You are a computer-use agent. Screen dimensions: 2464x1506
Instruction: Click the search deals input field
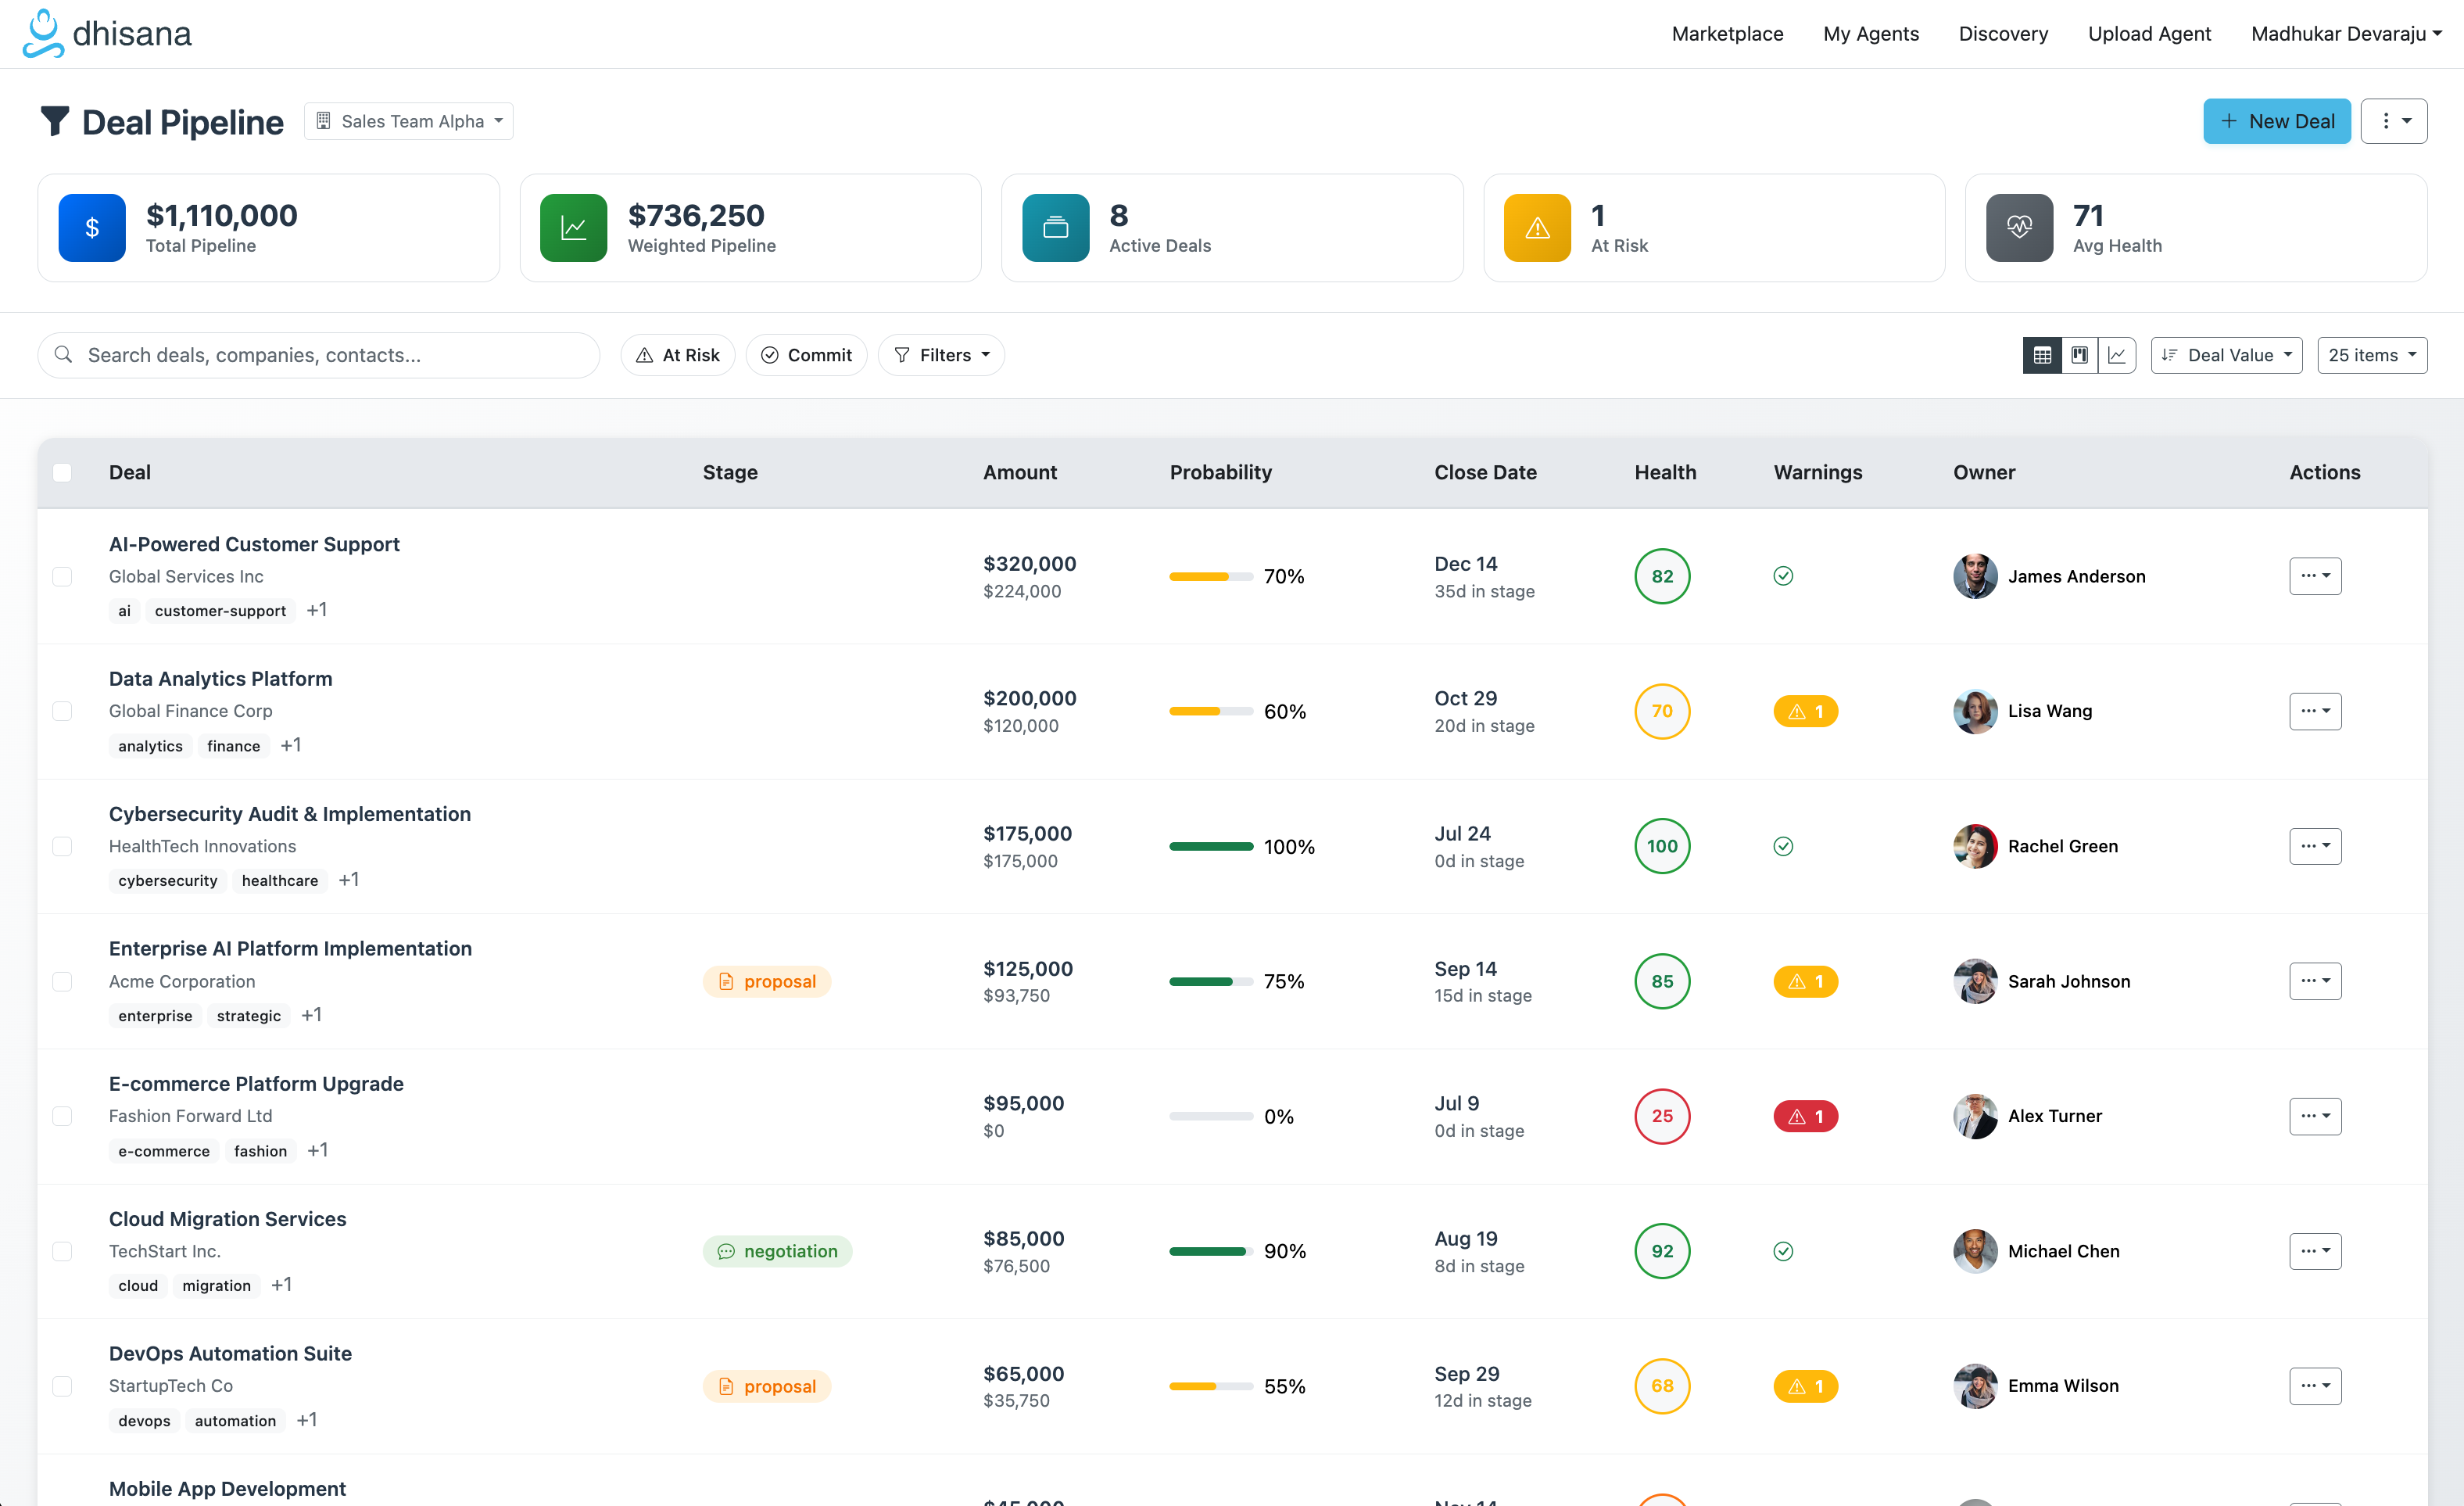coord(320,355)
